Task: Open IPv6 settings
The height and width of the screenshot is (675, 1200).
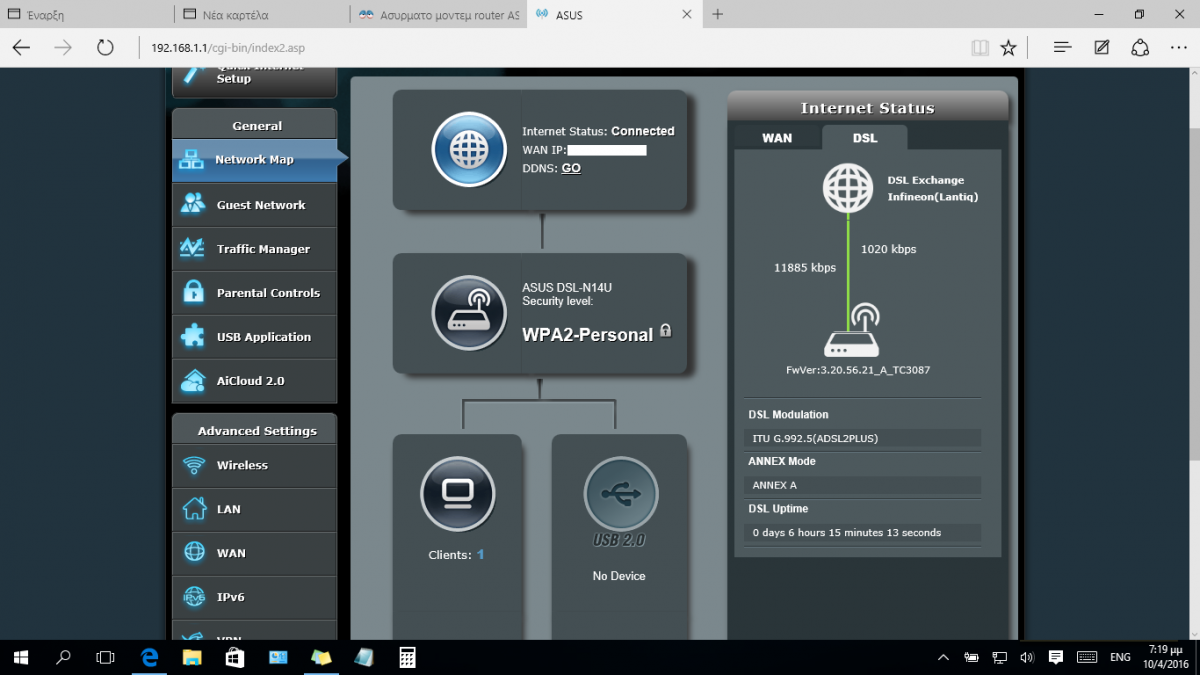Action: tap(254, 597)
